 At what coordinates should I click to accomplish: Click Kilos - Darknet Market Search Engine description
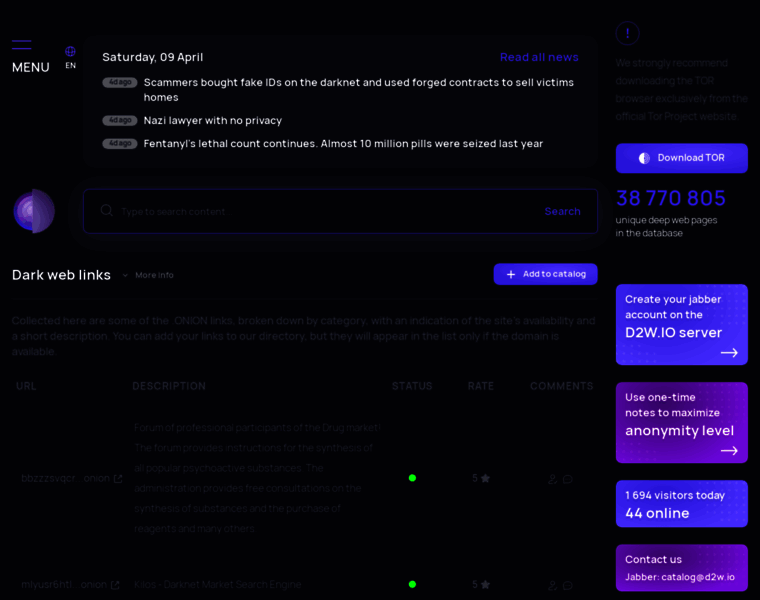pyautogui.click(x=218, y=584)
